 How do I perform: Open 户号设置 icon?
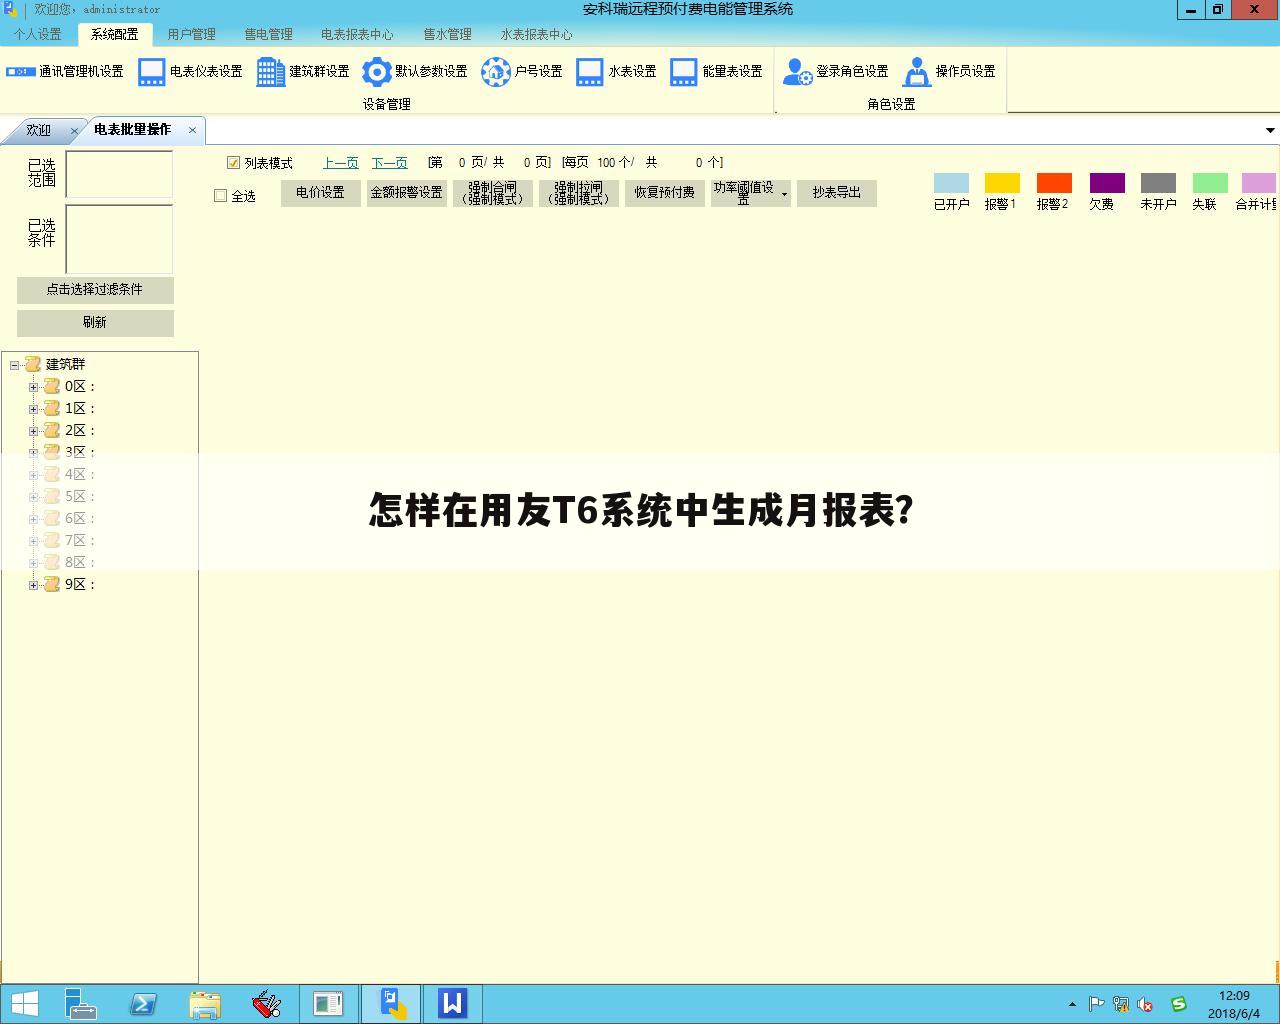click(x=496, y=72)
